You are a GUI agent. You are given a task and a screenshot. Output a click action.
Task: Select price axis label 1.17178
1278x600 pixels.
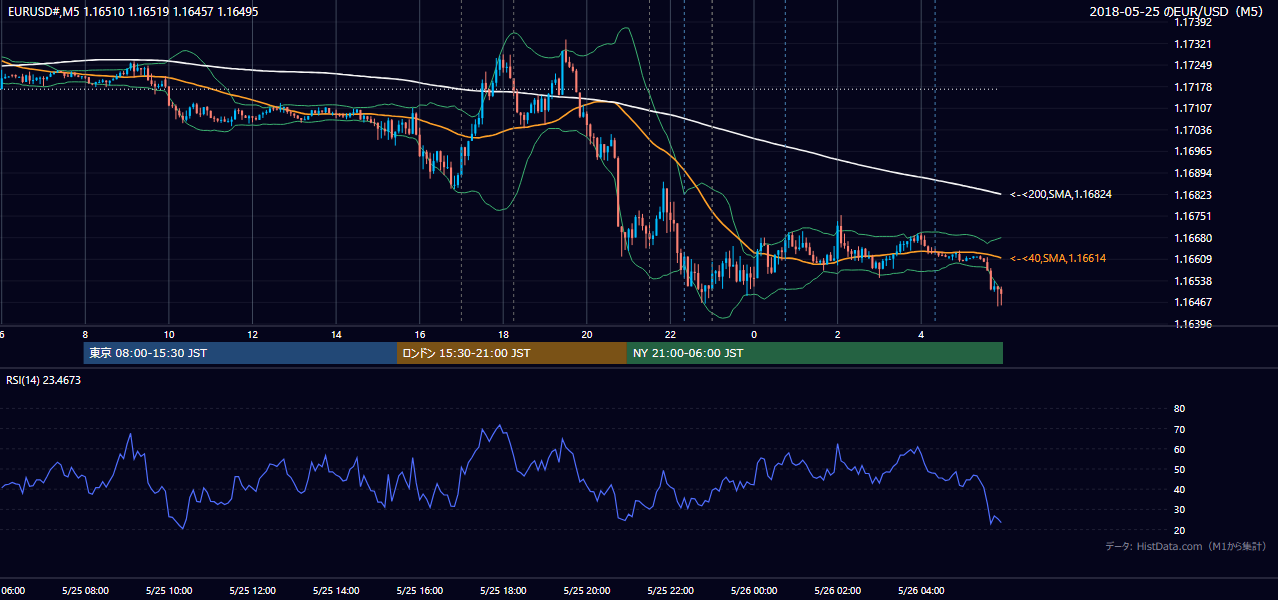click(1192, 87)
